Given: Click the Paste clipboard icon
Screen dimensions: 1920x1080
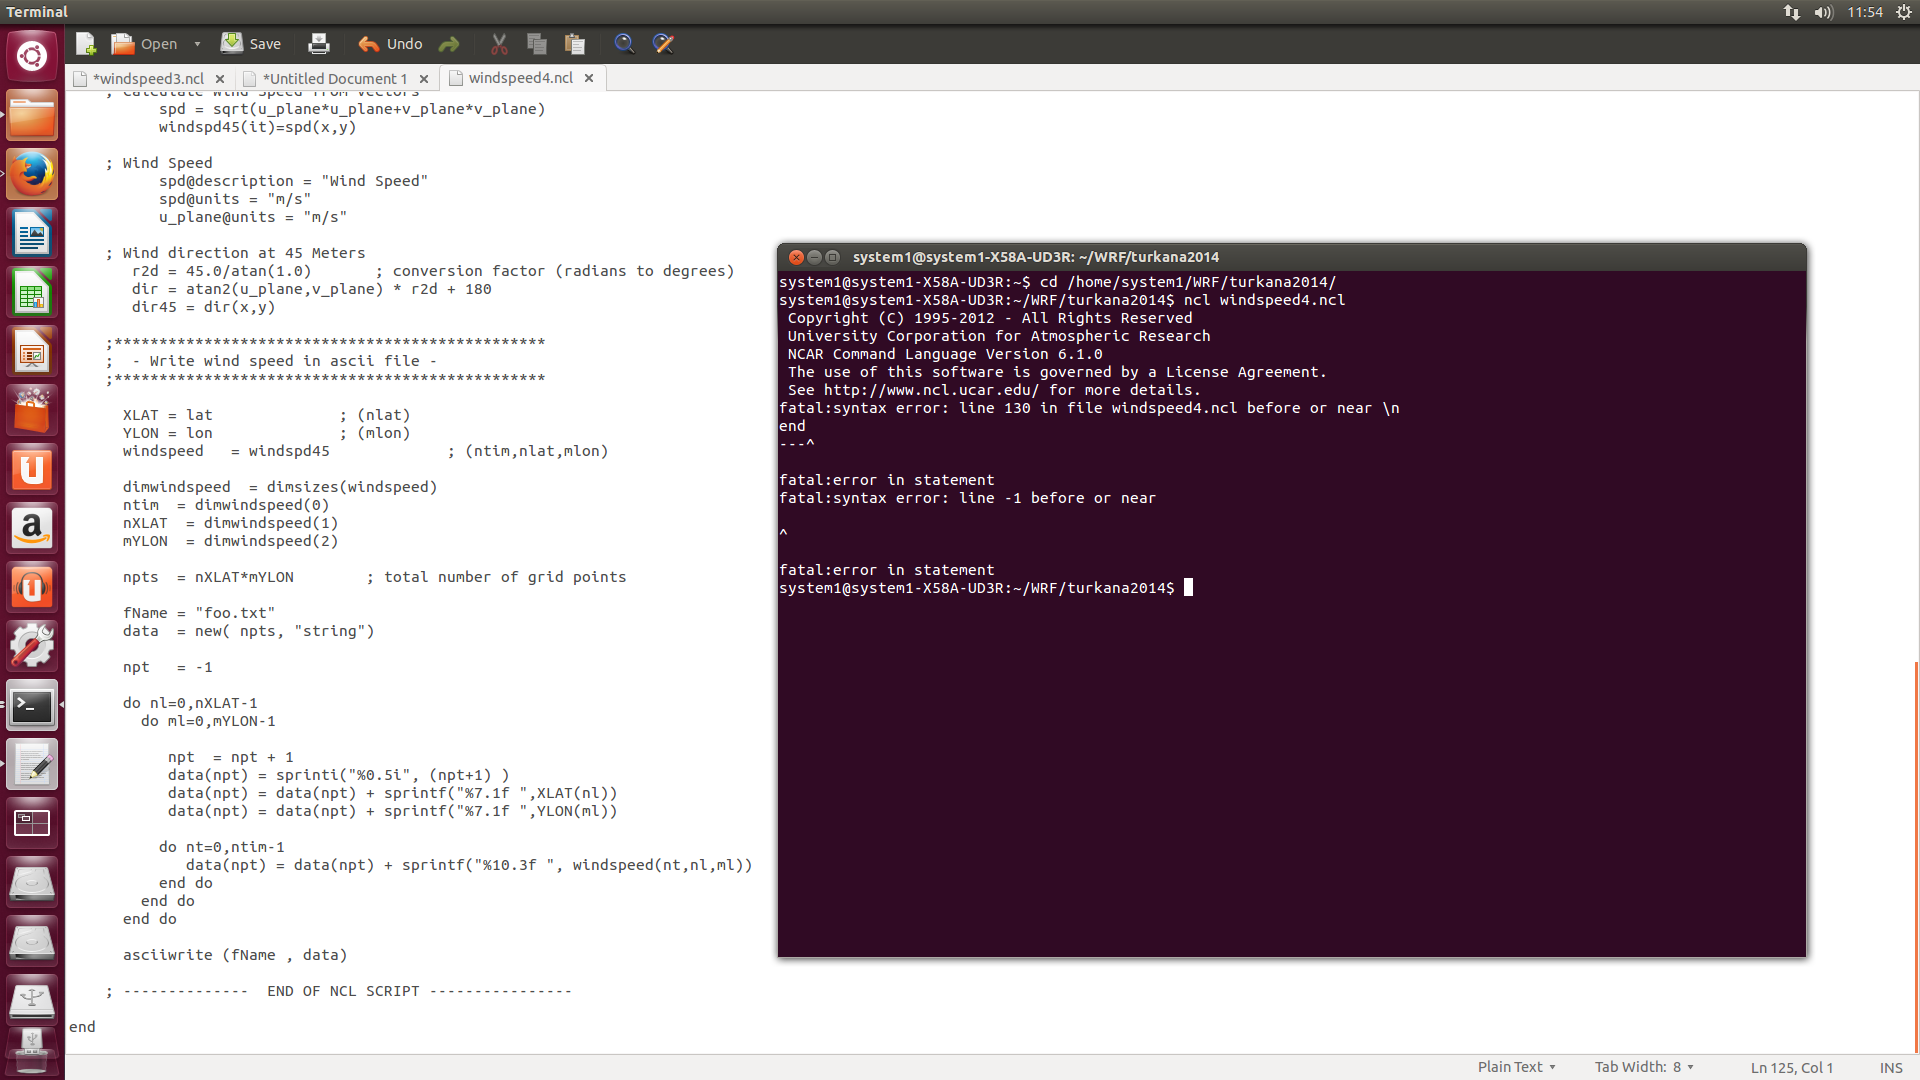Looking at the screenshot, I should 575,44.
